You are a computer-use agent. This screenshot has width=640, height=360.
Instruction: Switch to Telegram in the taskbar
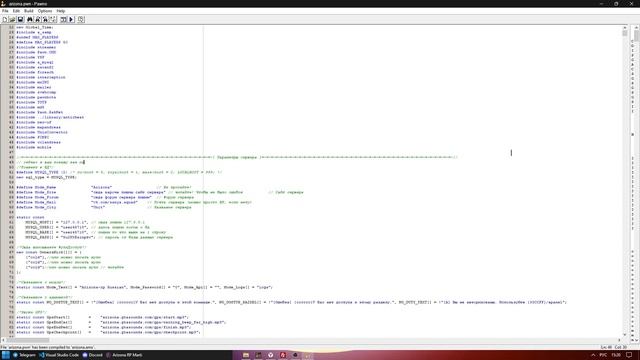coord(24,355)
